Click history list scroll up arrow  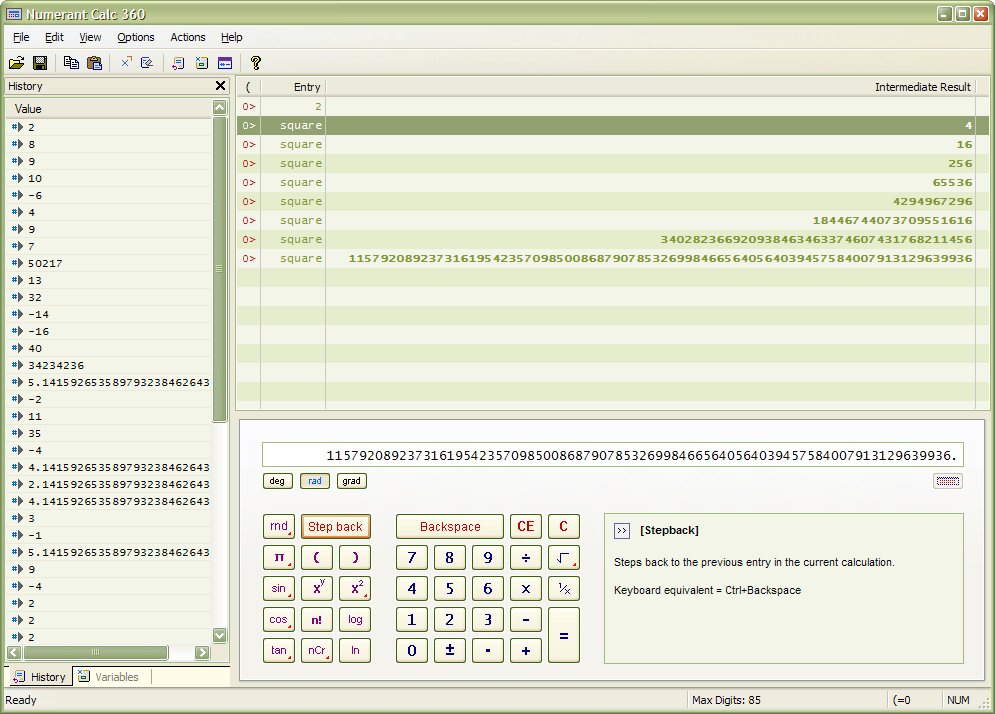(x=220, y=107)
